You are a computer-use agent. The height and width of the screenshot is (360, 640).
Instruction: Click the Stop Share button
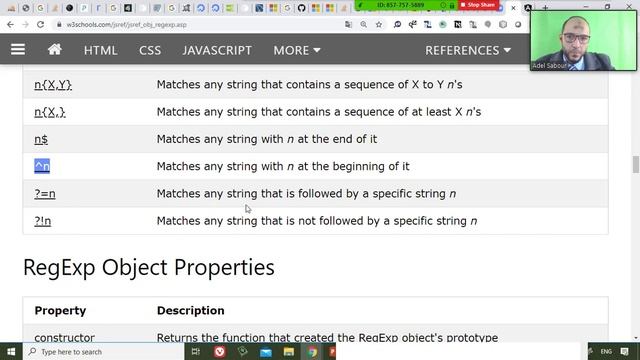tap(478, 5)
